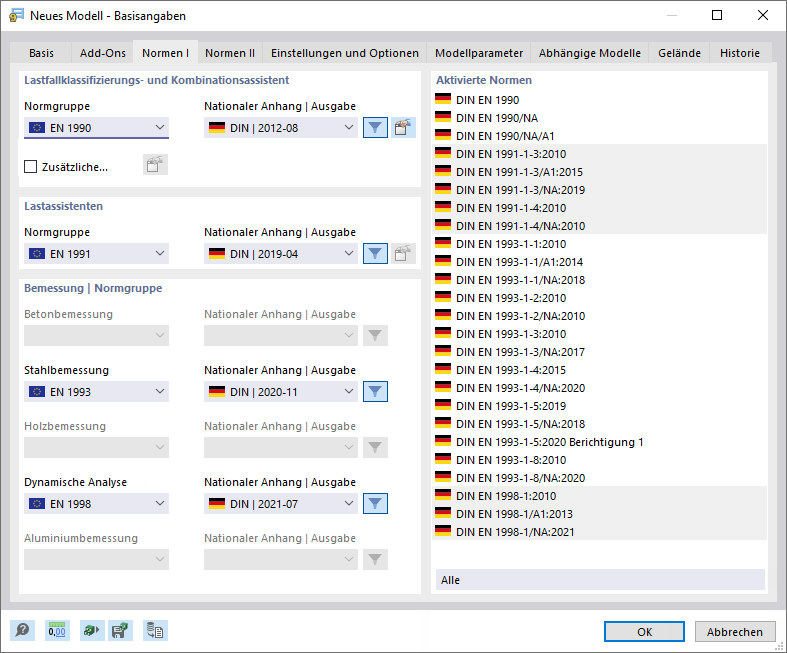The height and width of the screenshot is (653, 787).
Task: Open Normgruppe EN 1990 dropdown
Action: [x=96, y=127]
